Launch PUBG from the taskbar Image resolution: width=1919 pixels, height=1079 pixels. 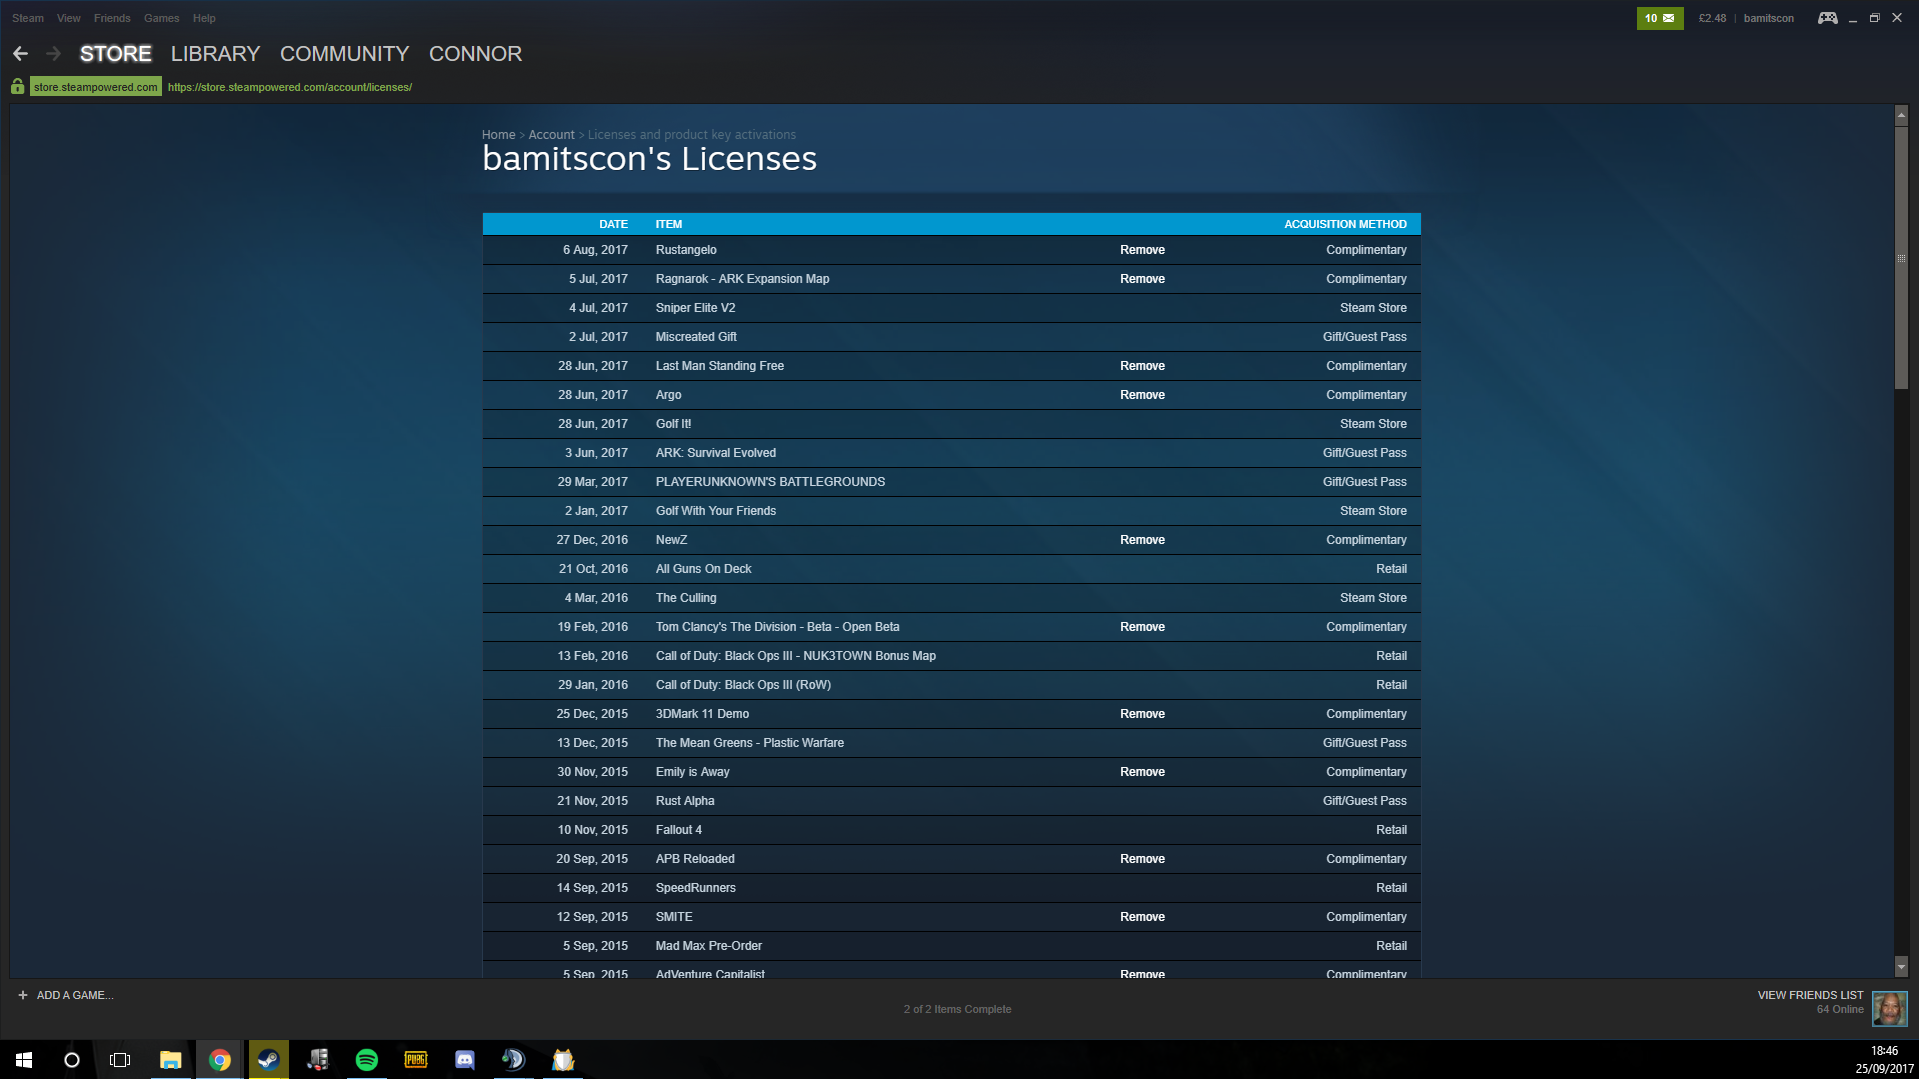tap(416, 1060)
